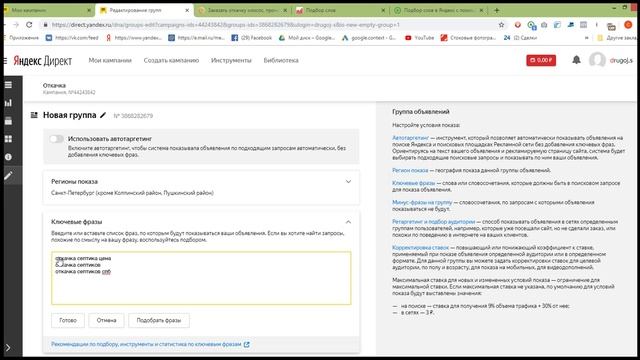The image size is (640, 360).
Task: Open the Регион показа help link
Action: click(410, 170)
